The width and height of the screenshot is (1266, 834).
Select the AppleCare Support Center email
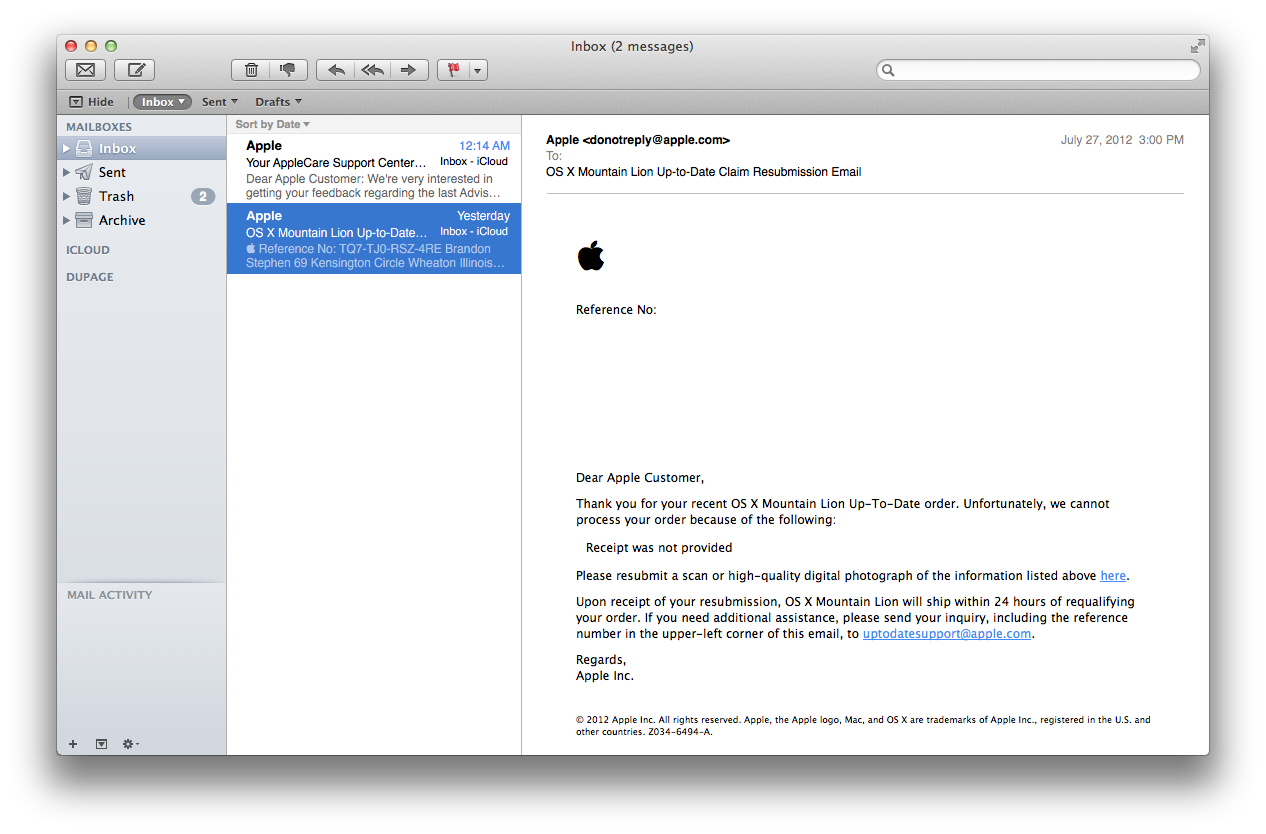point(374,169)
